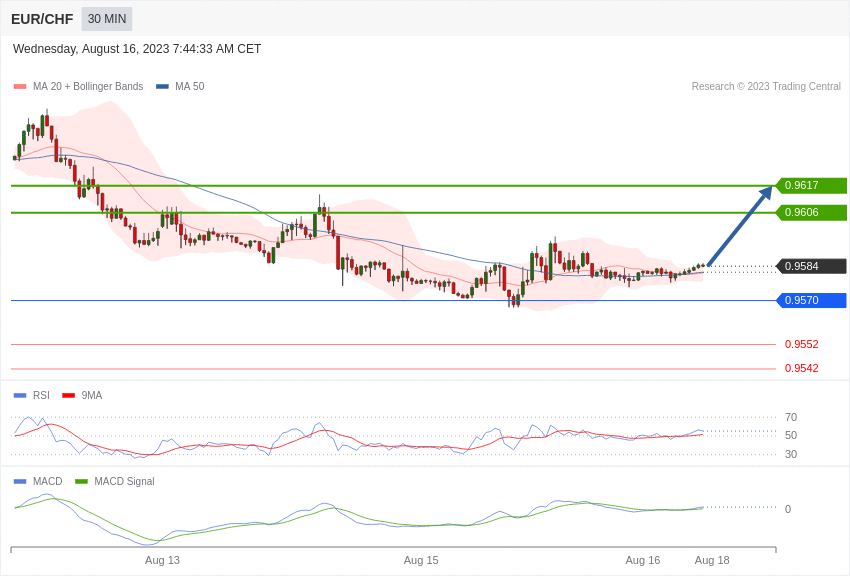Click the date line 'Wednesday, August 16, 2023 7:44:33 AM CET'
Viewport: 850px width, 576px height.
pos(137,49)
